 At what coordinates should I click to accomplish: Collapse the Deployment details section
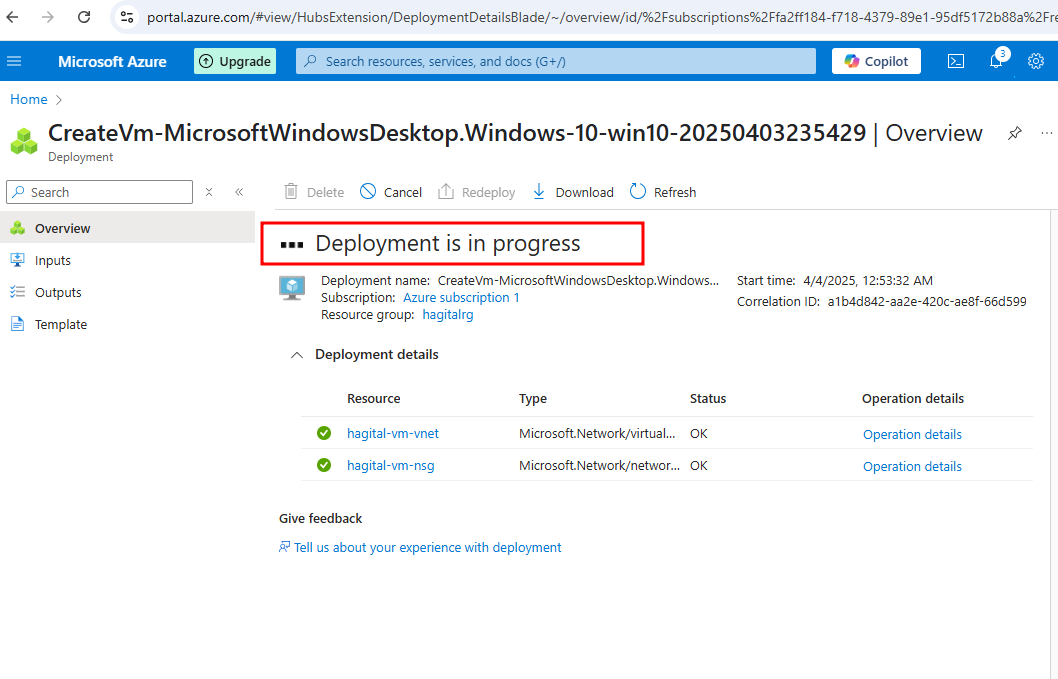click(x=296, y=355)
